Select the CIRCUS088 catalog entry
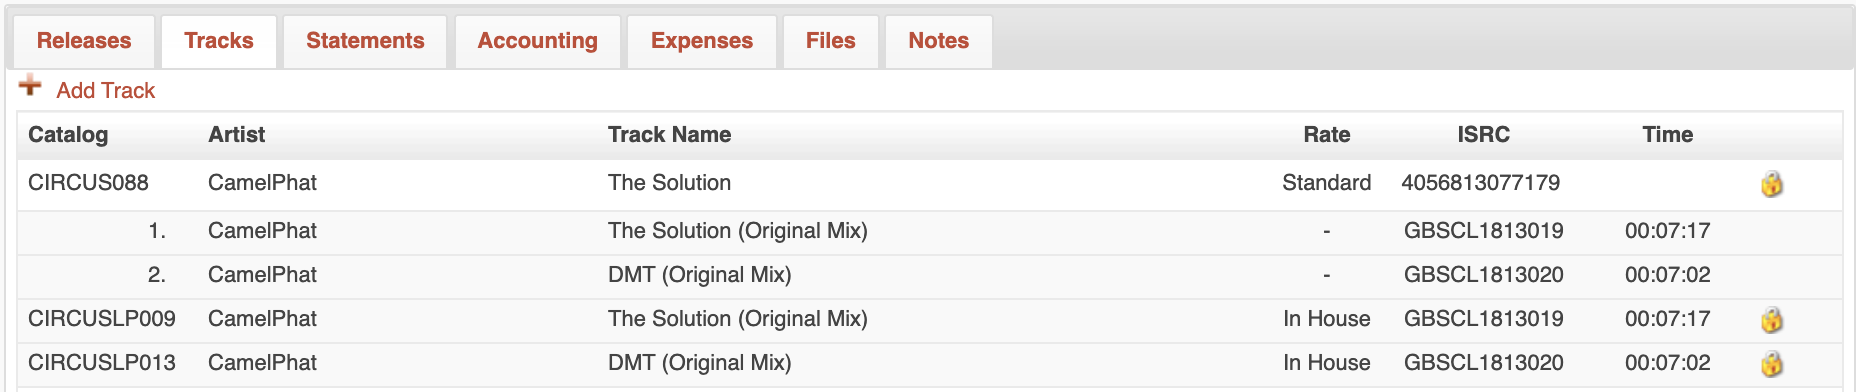1856x392 pixels. [88, 183]
